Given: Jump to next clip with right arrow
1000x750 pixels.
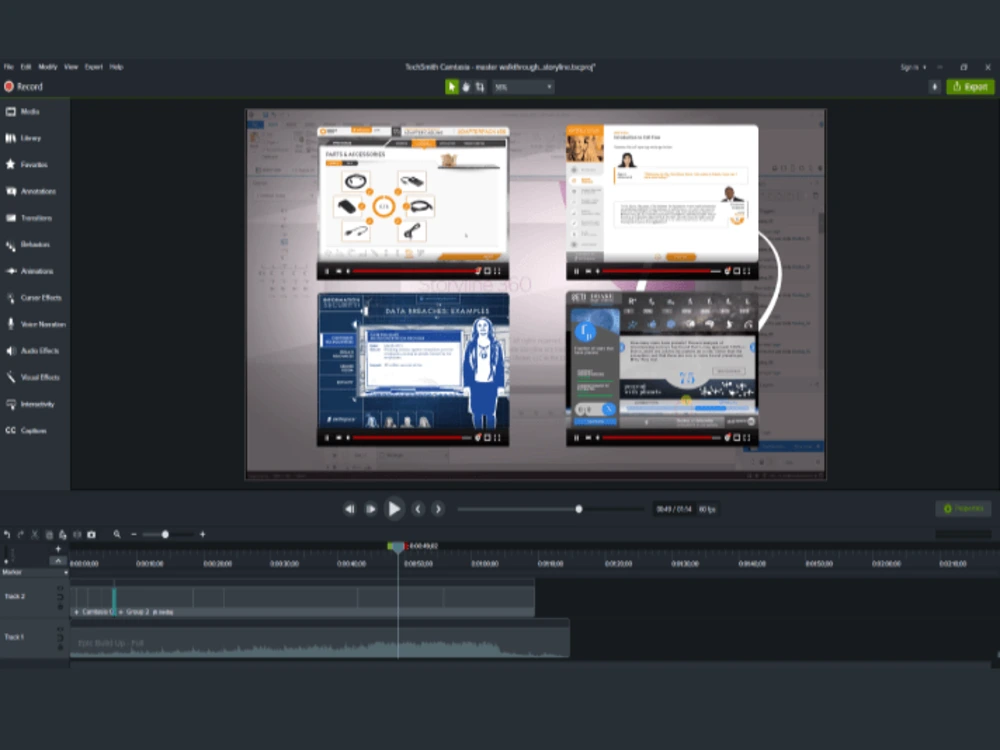Looking at the screenshot, I should pos(438,509).
